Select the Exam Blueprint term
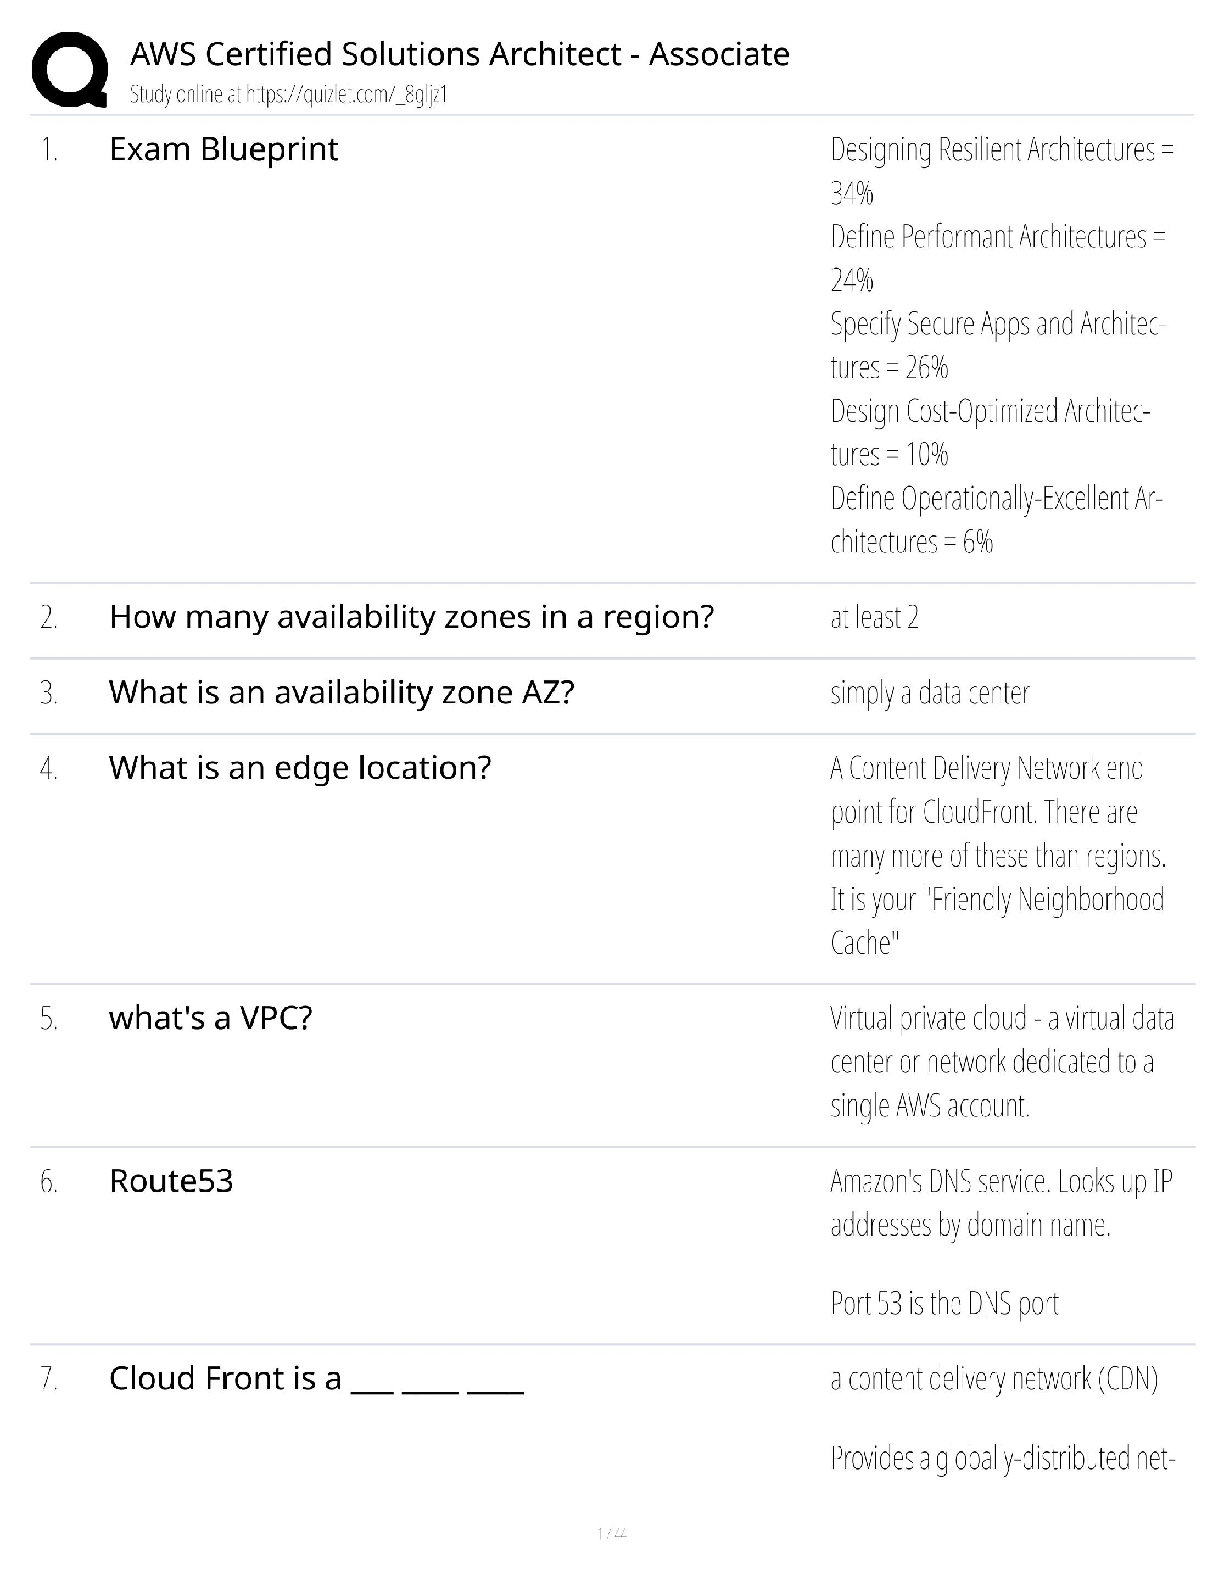Screen dimensions: 1224x1584 [224, 149]
